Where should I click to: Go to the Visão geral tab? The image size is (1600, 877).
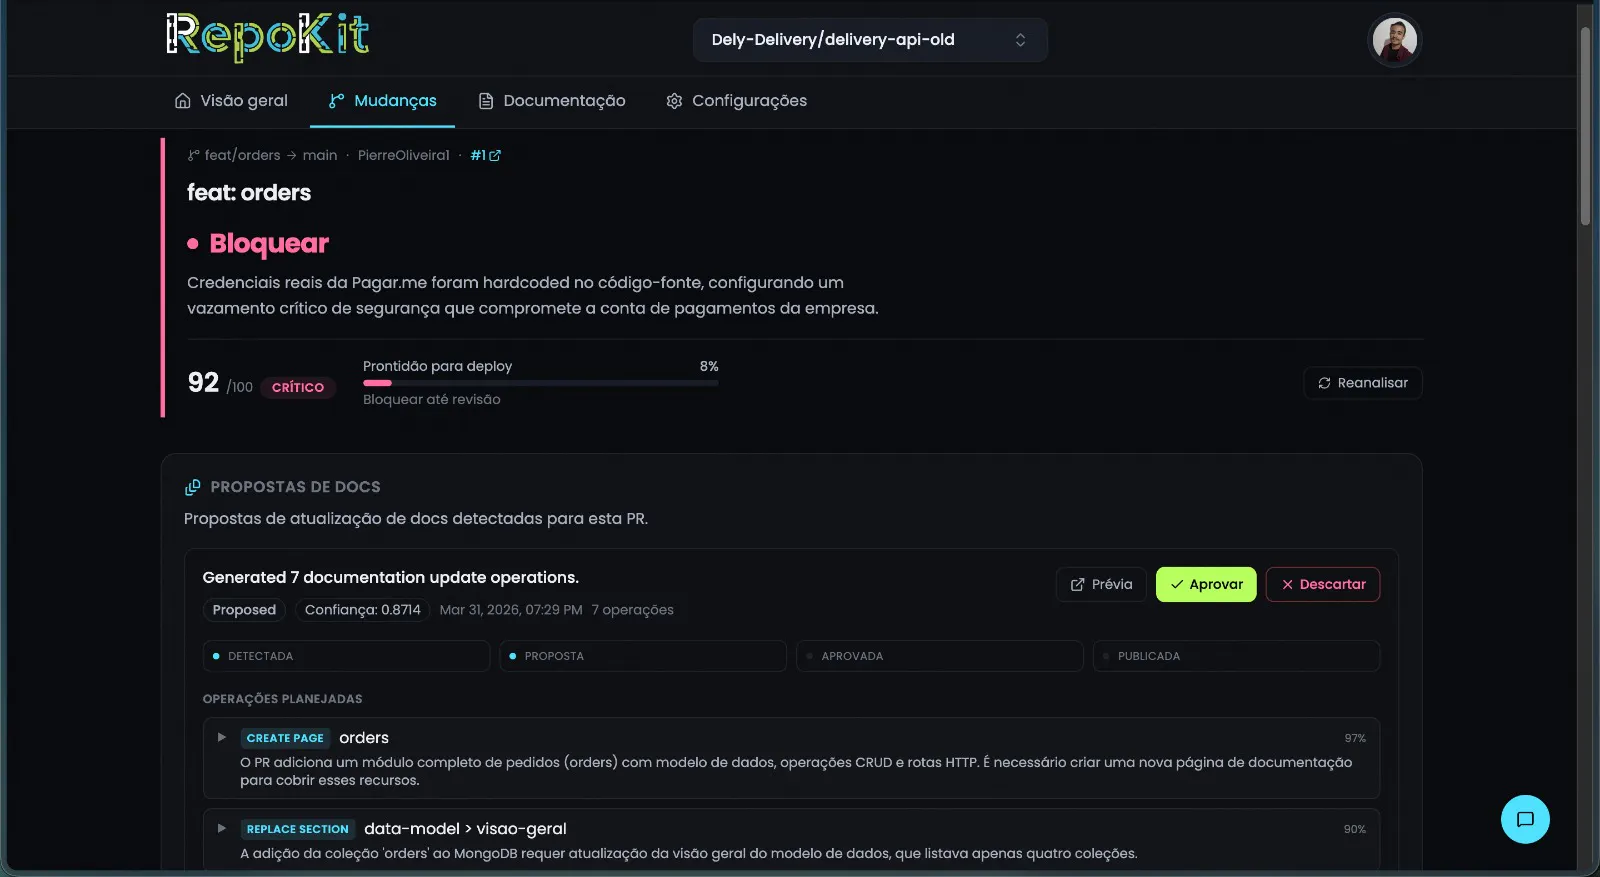[231, 101]
